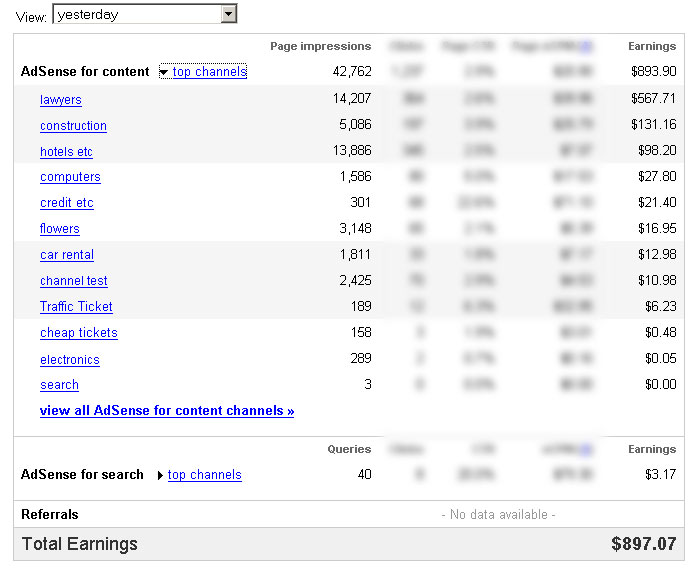Select the 42,762 page impressions total

click(x=352, y=71)
